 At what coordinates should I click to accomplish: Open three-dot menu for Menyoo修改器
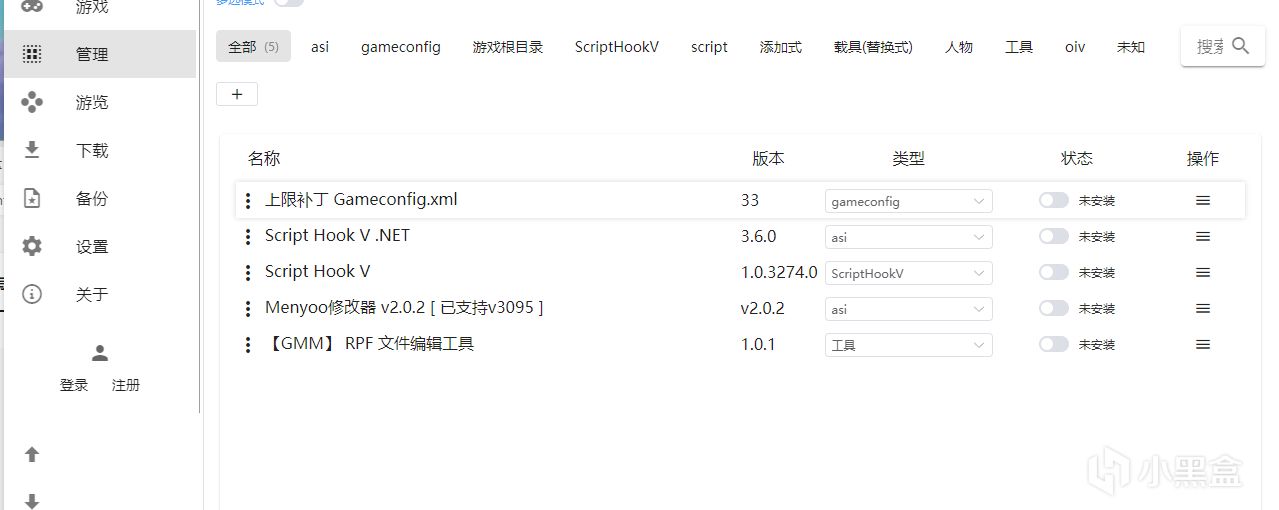pyautogui.click(x=248, y=309)
